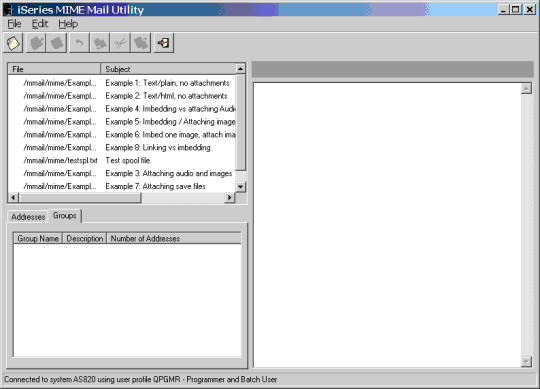Click the grayed document icon in toolbar

pos(57,43)
